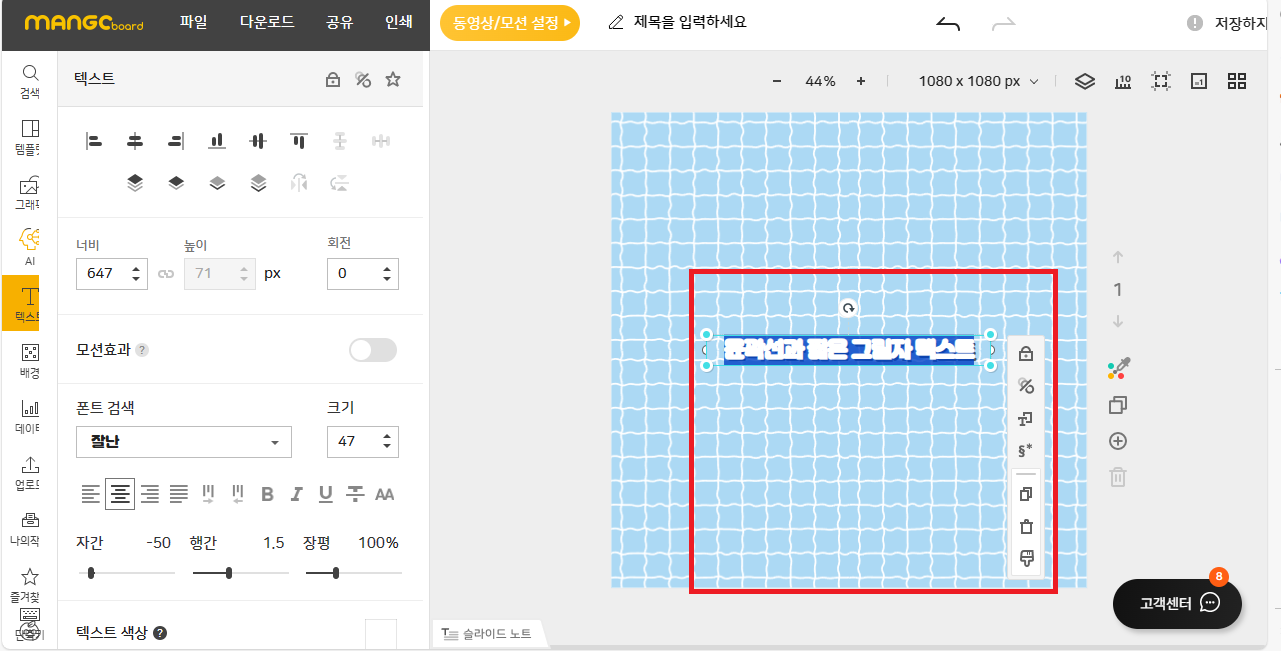Viewport: 1281px width, 651px height.
Task: Click the 자간 letter spacing slider
Action: (126, 573)
